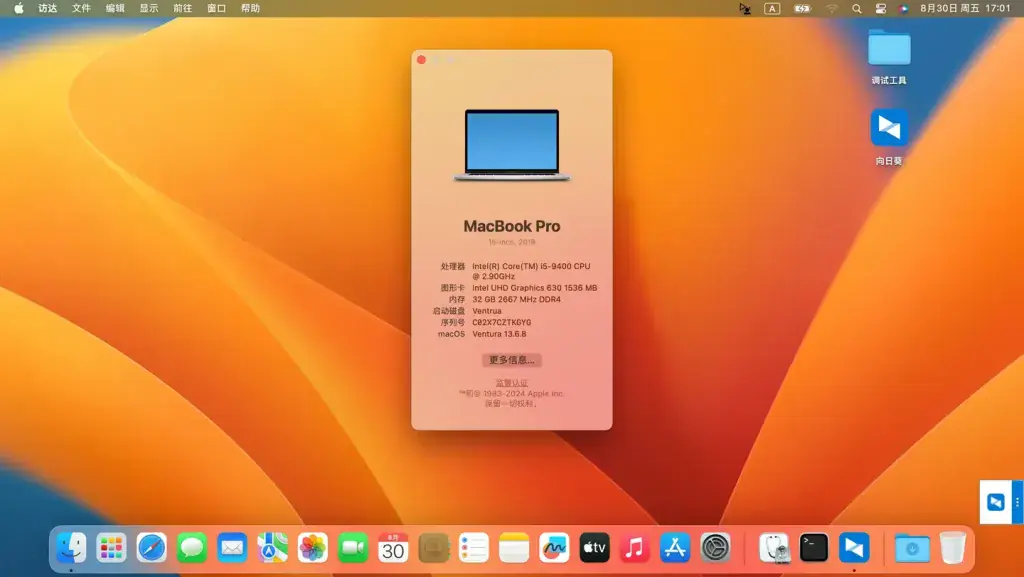This screenshot has width=1024, height=577.
Task: Open the 前往 menu
Action: pos(183,8)
